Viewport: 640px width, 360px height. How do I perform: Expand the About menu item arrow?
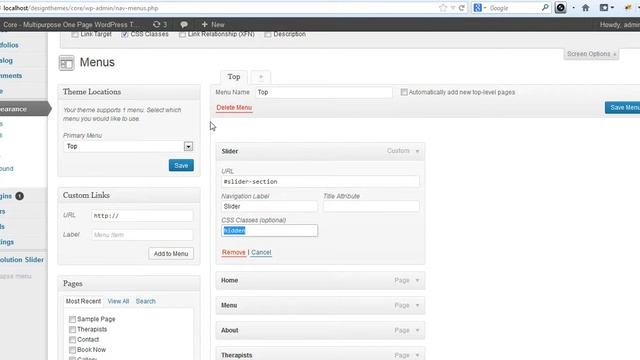coord(417,330)
